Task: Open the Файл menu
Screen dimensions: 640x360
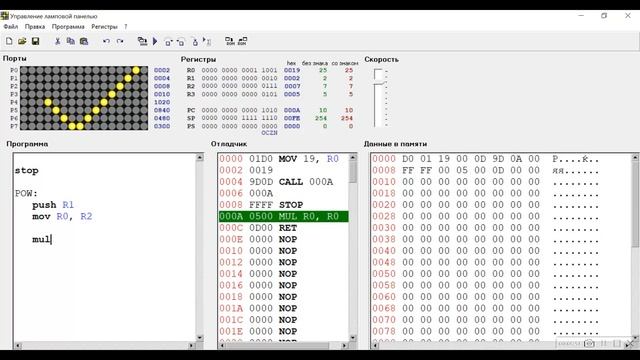Action: pos(11,27)
